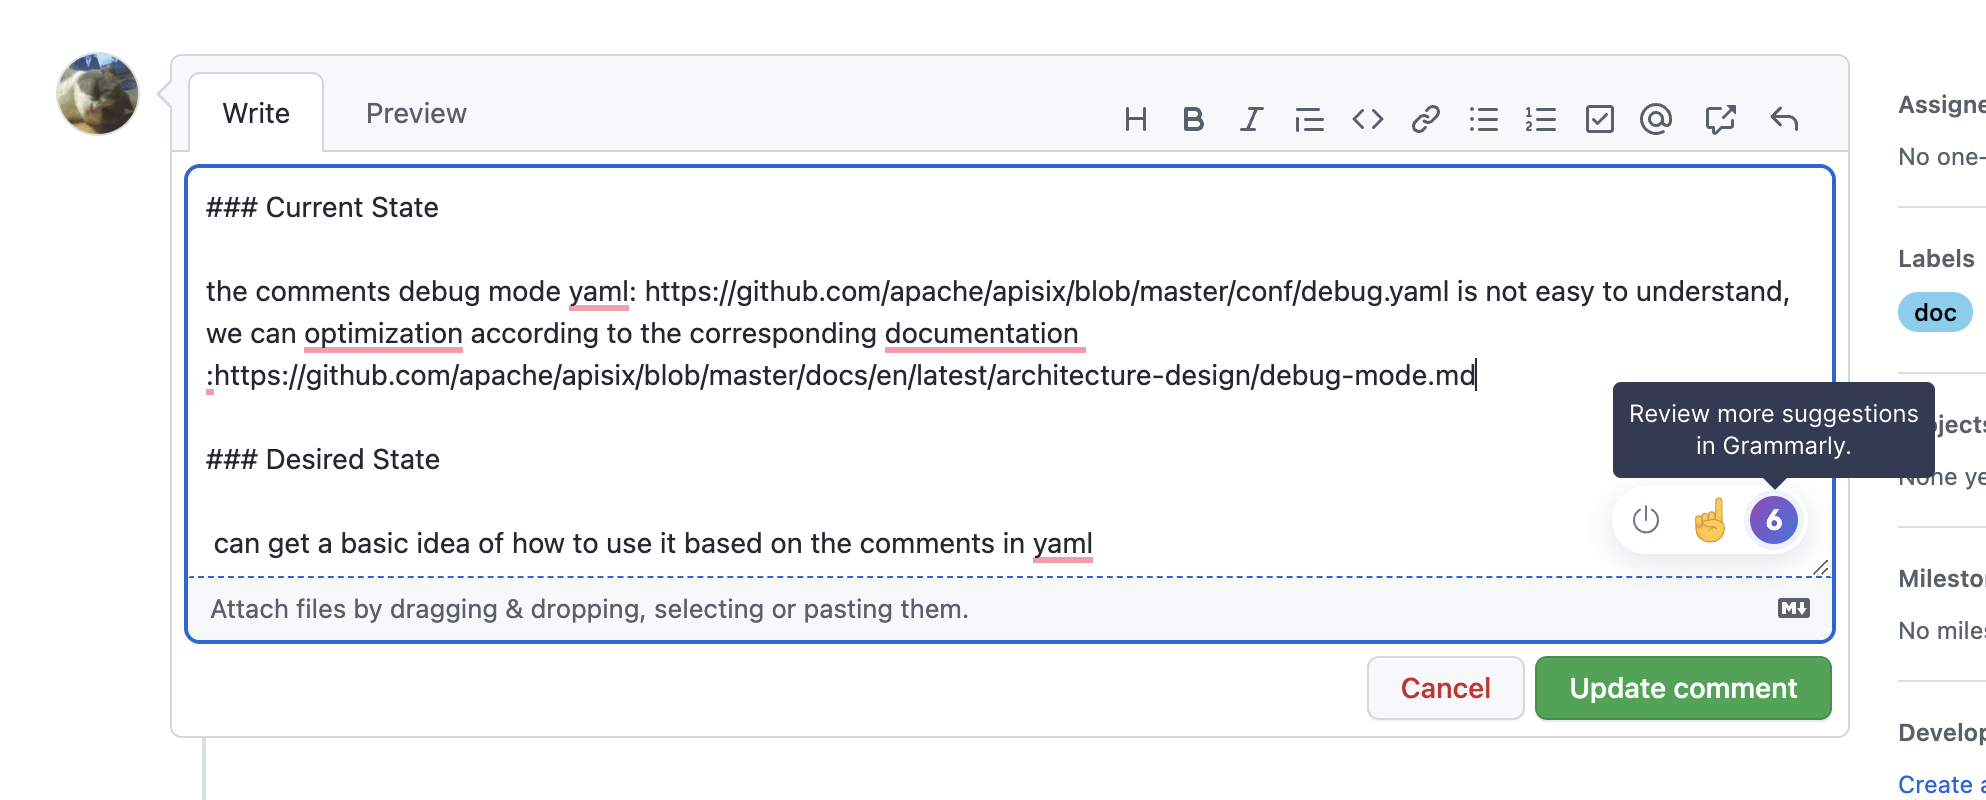The width and height of the screenshot is (1986, 800).
Task: Toggle bold text formatting
Action: coord(1193,119)
